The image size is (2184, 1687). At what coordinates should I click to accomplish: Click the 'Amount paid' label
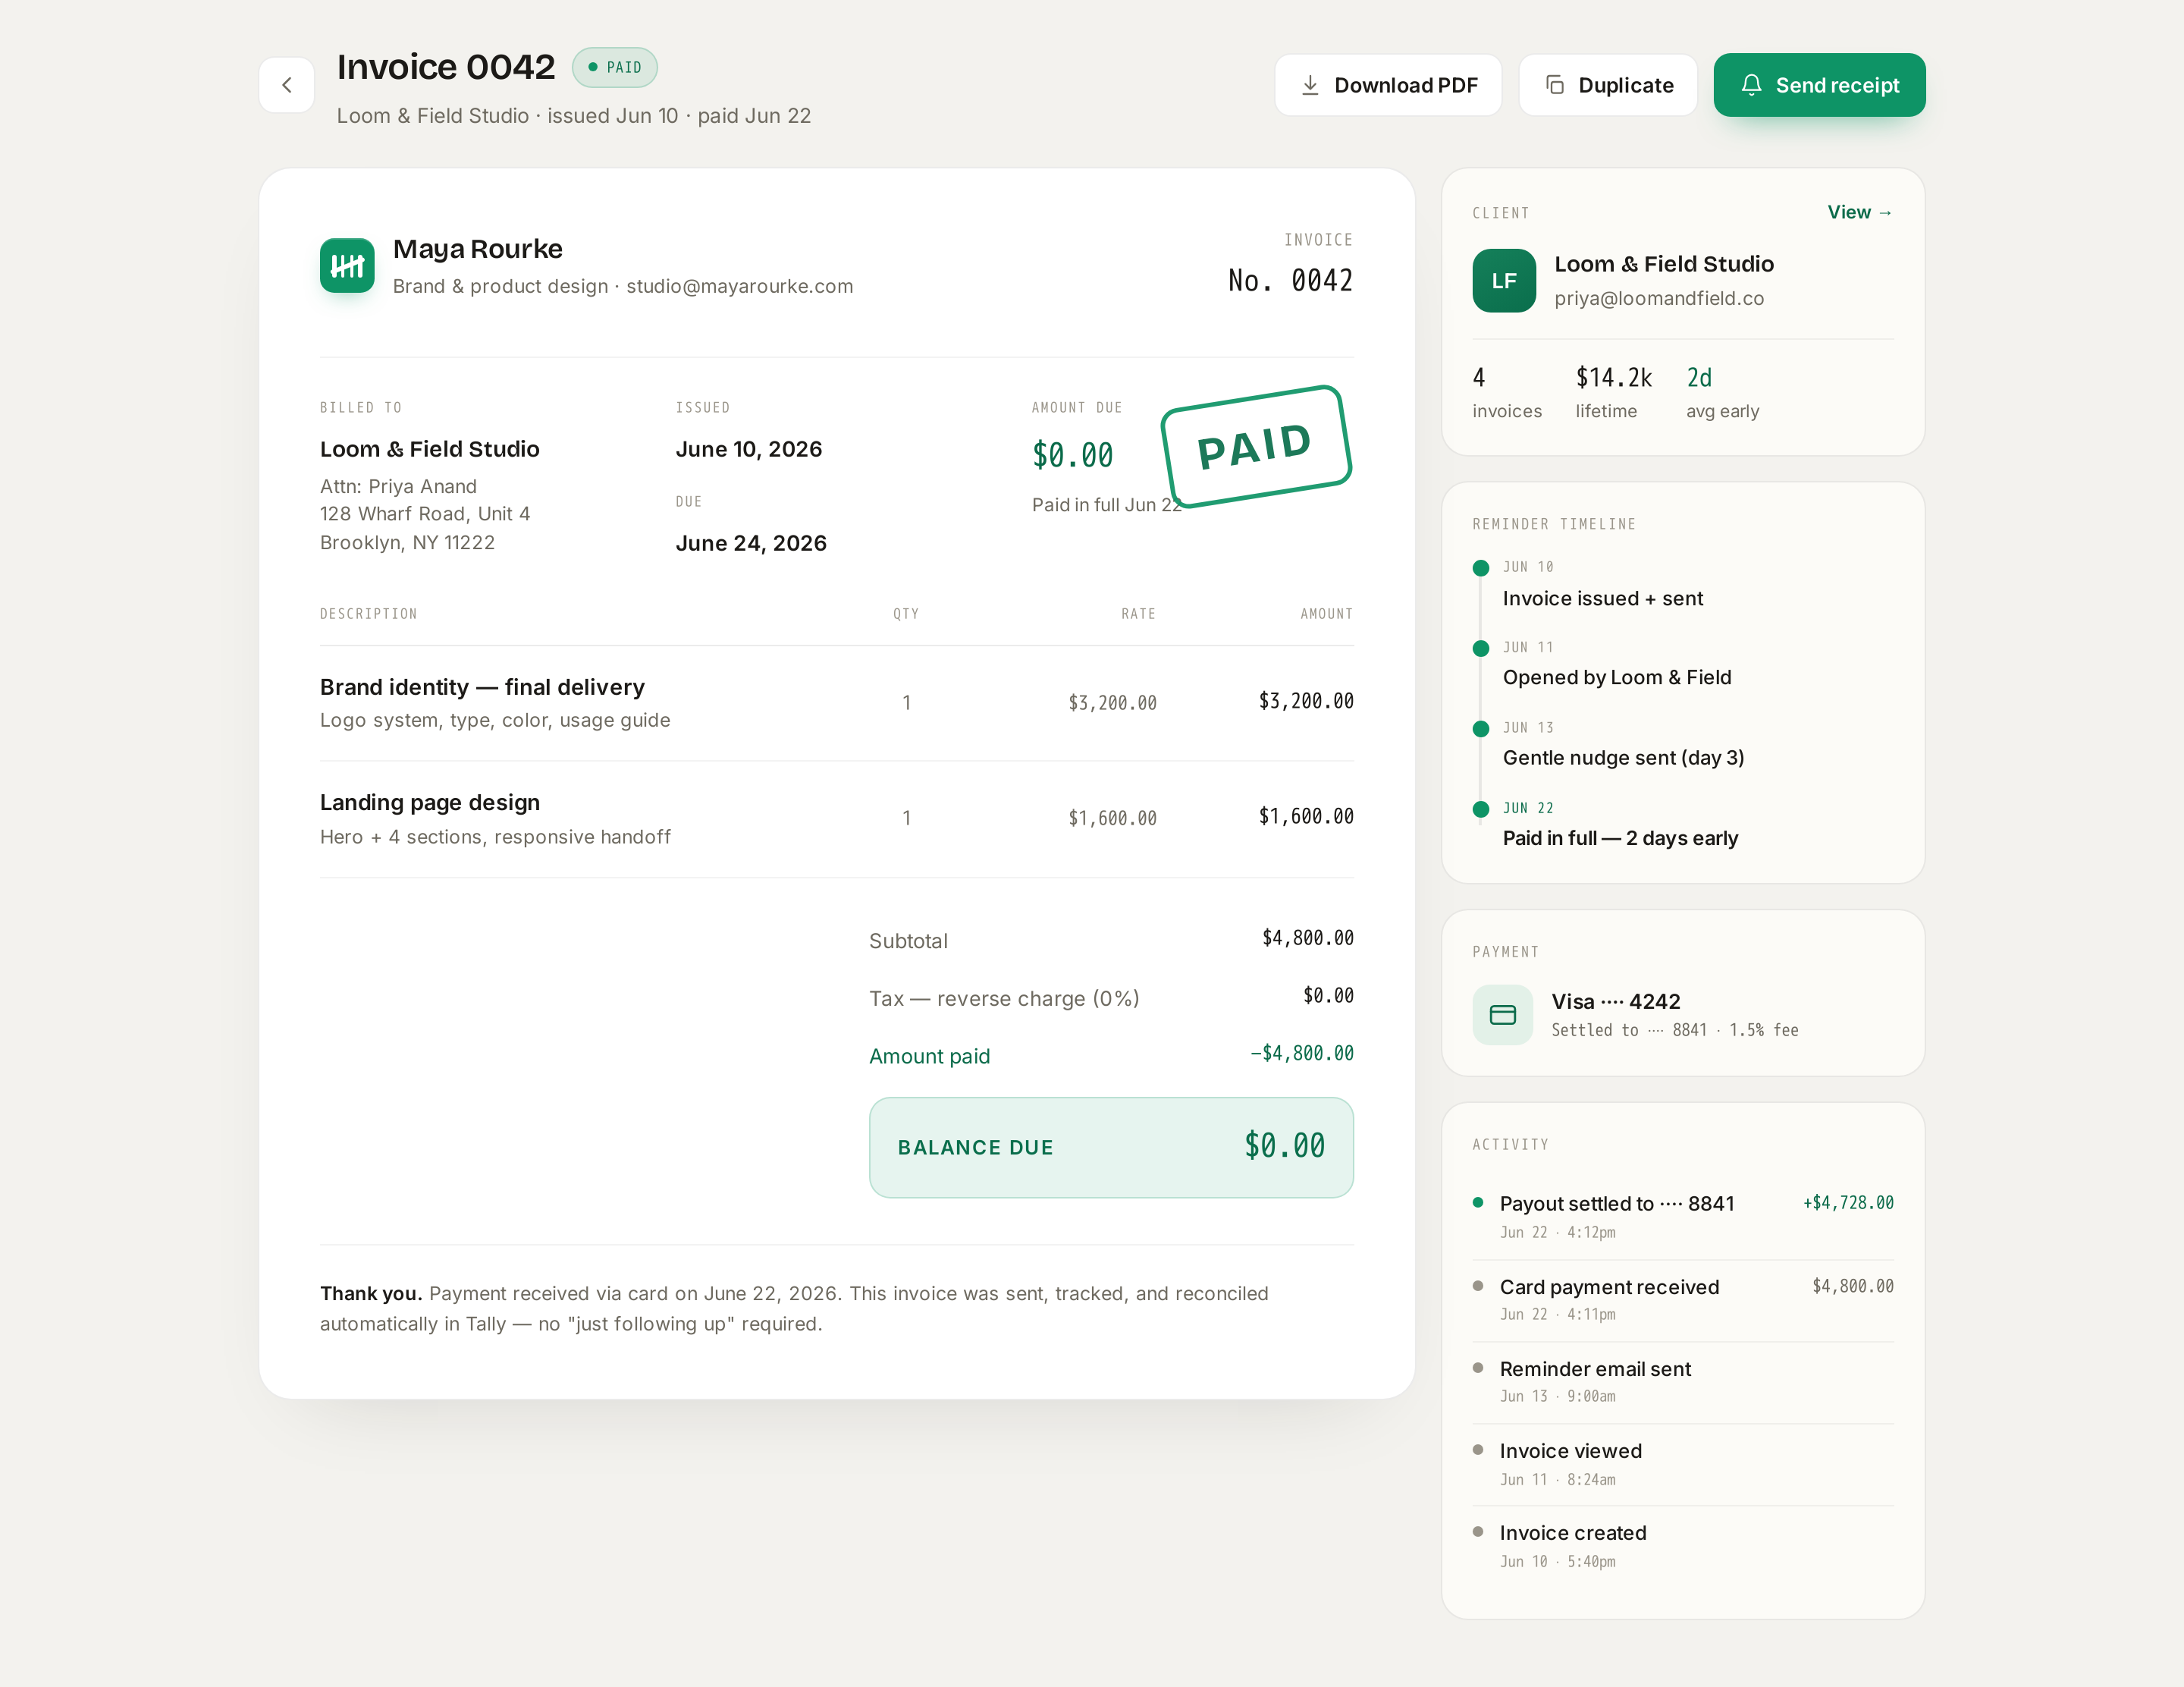tap(930, 1056)
